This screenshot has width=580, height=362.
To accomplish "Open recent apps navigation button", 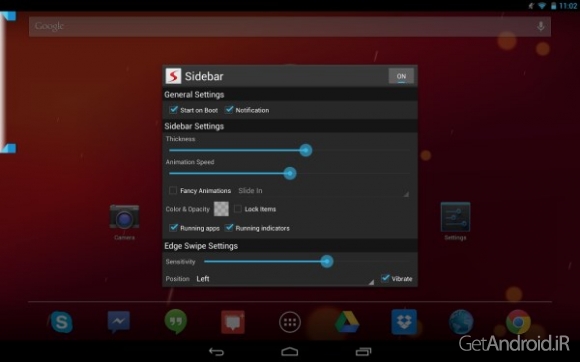I will tap(363, 352).
